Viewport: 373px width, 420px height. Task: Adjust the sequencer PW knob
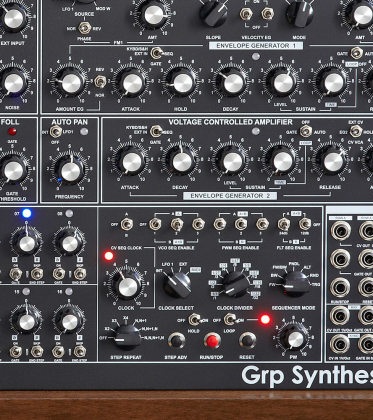295,339
